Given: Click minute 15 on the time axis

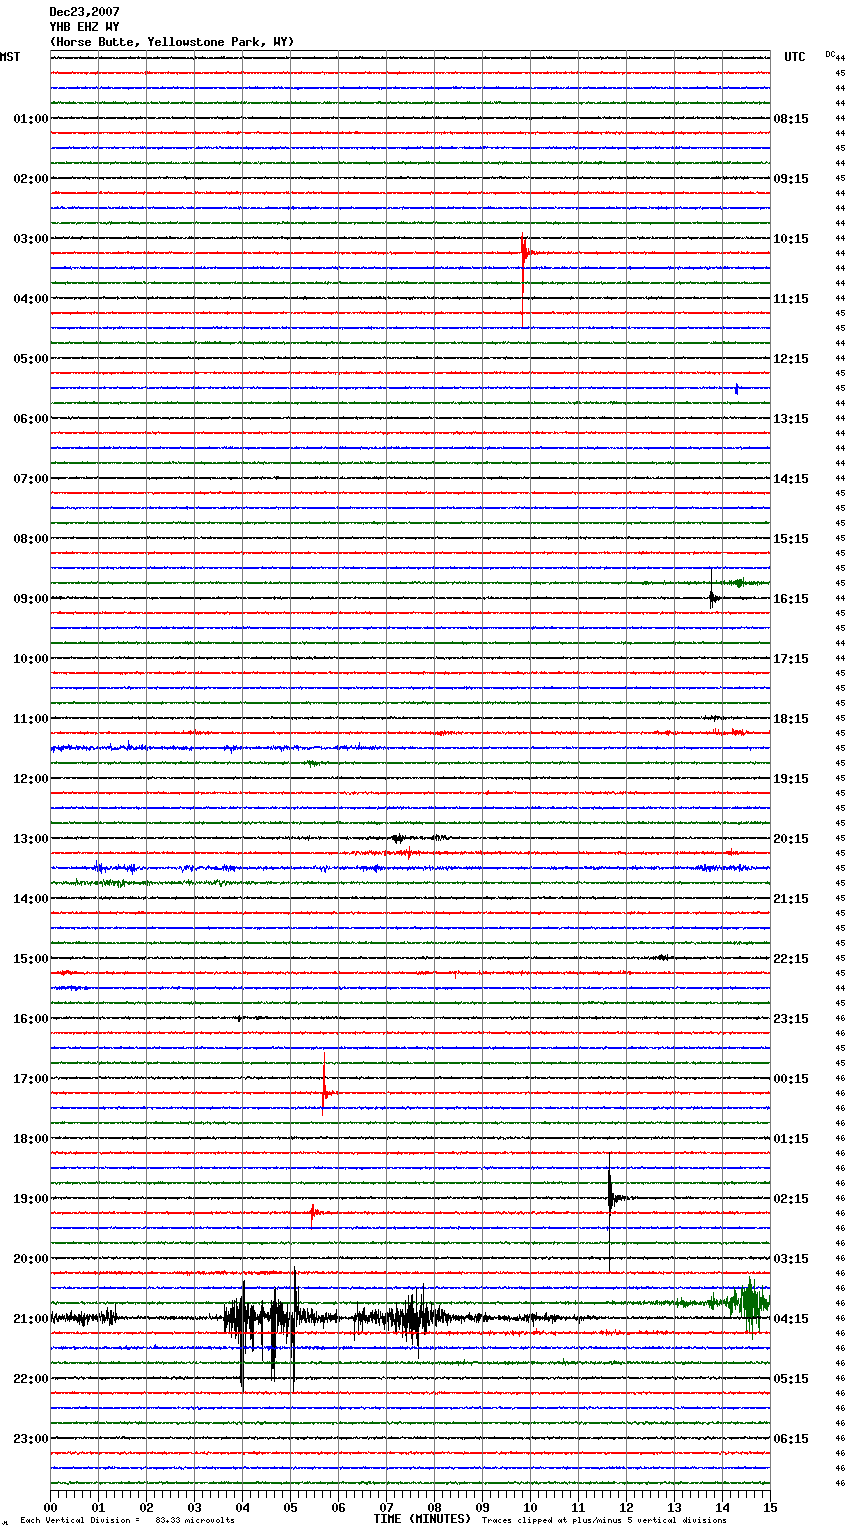Looking at the screenshot, I should (770, 1507).
